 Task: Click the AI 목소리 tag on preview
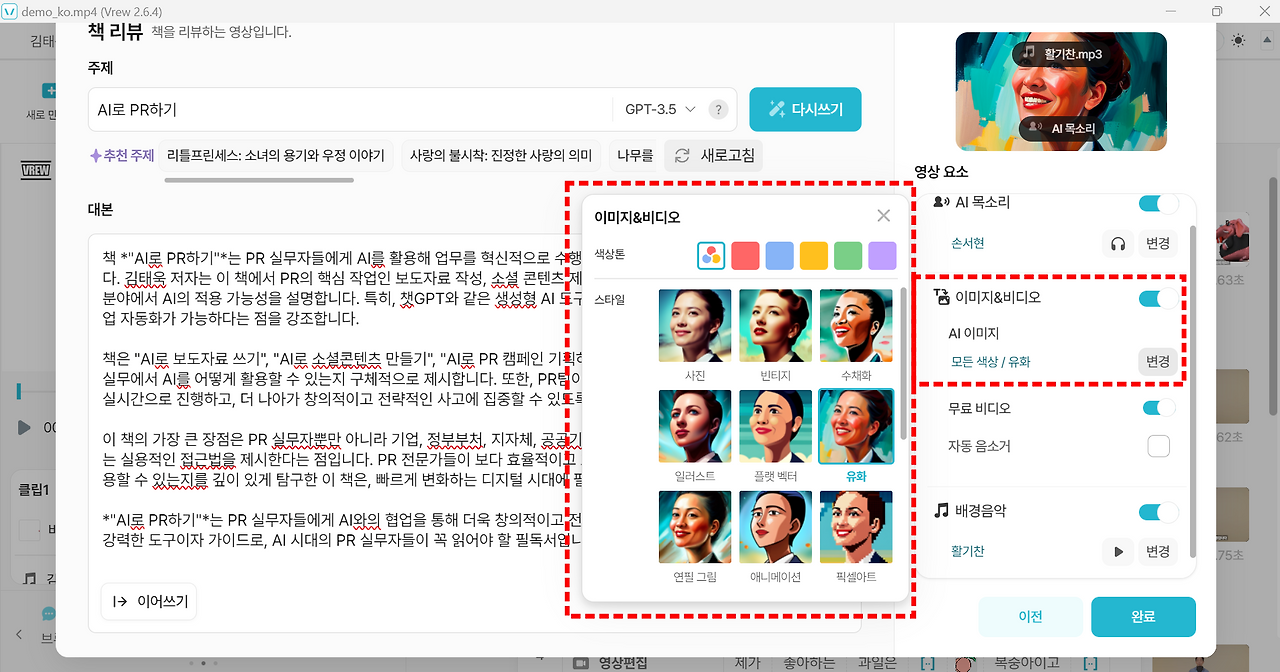click(x=1061, y=129)
